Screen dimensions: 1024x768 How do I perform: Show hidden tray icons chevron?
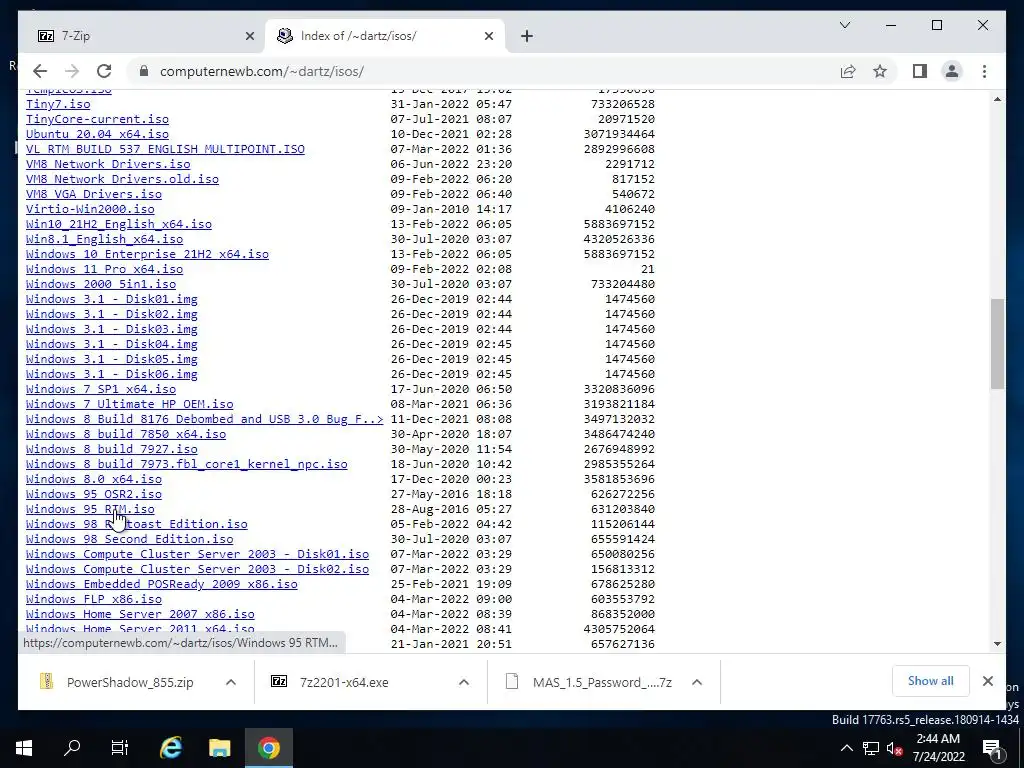pyautogui.click(x=846, y=748)
